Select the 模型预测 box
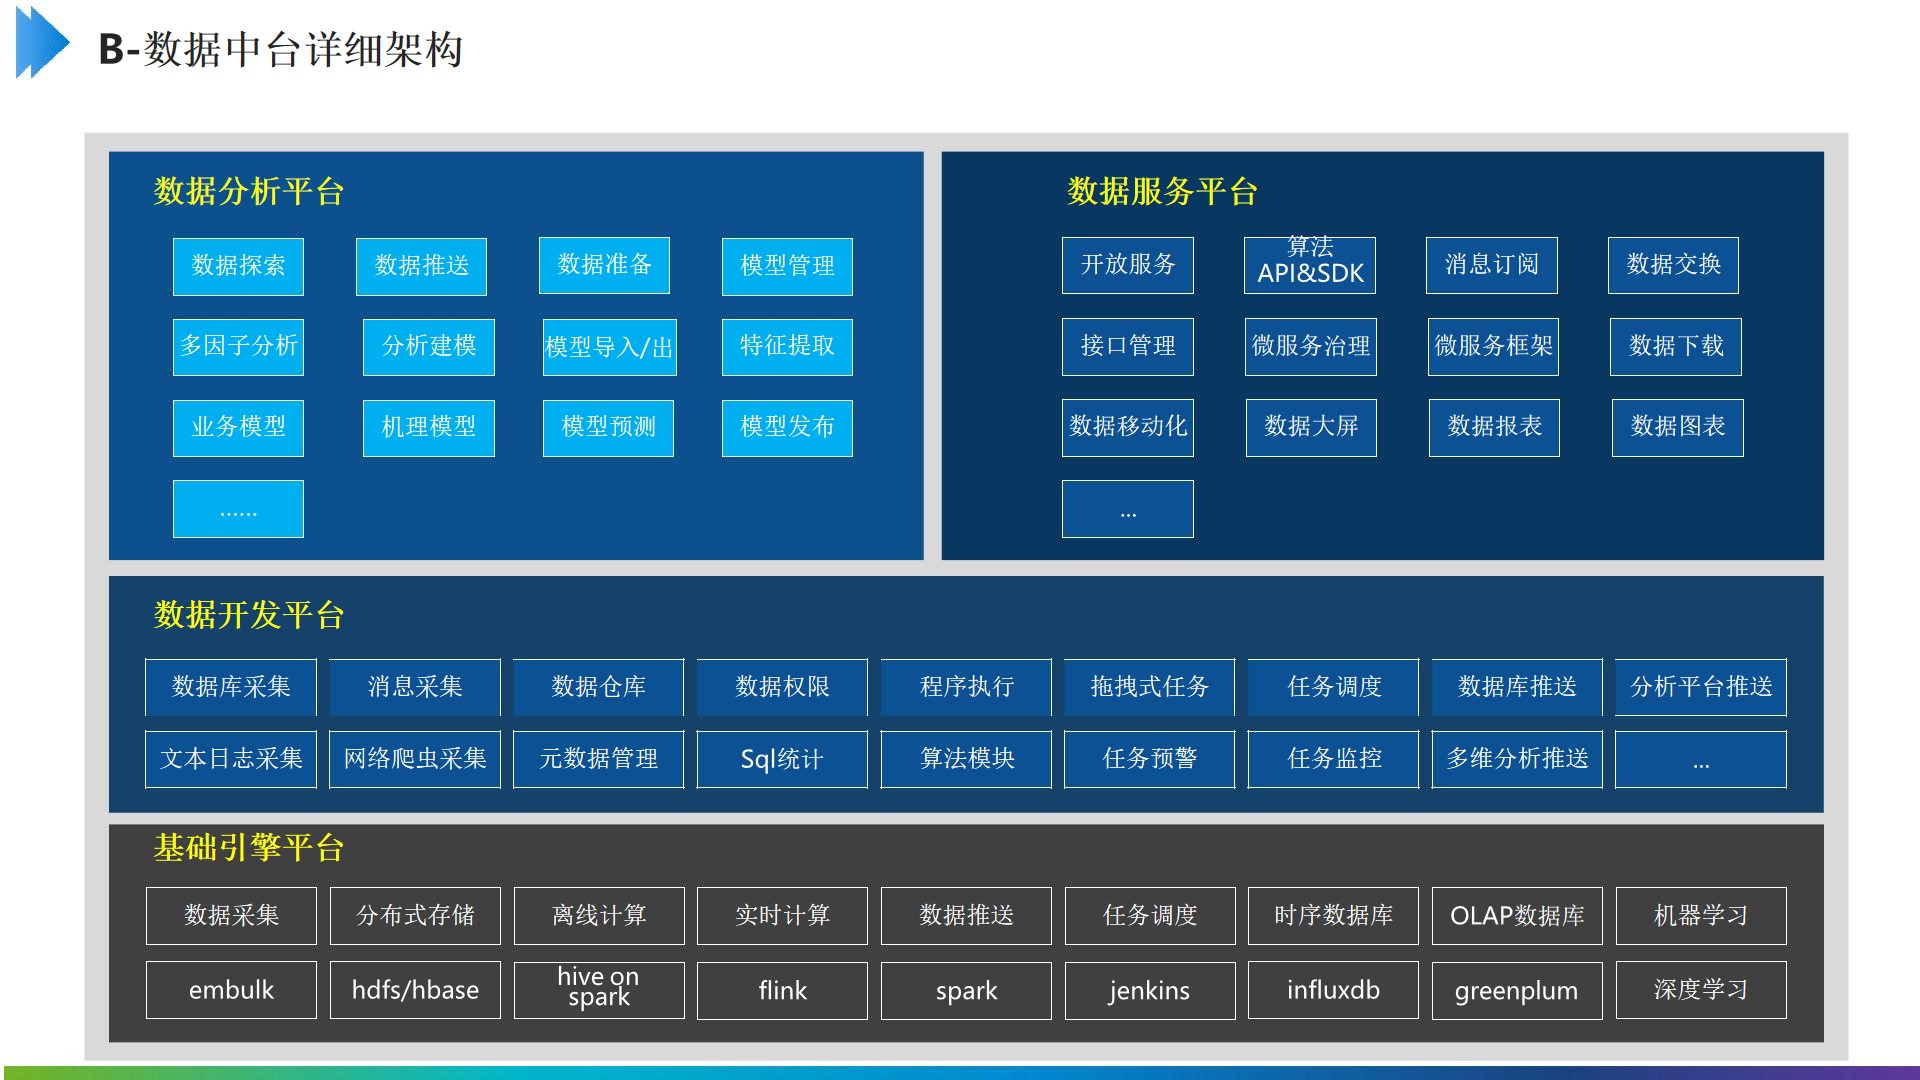Screen dimensions: 1920x1080 pos(608,428)
